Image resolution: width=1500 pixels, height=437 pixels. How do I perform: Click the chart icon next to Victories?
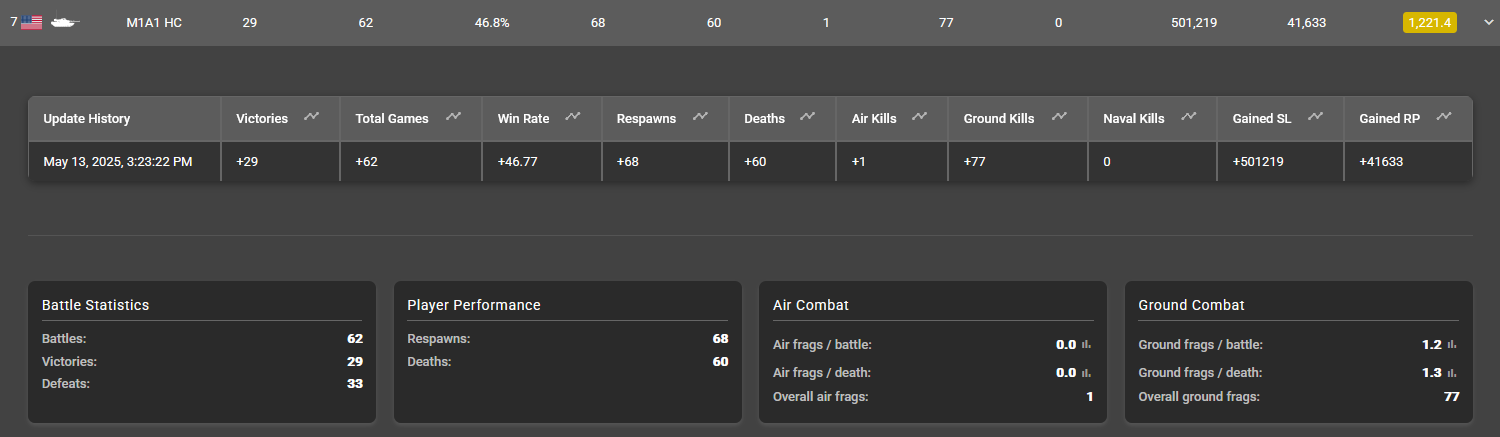pos(311,117)
